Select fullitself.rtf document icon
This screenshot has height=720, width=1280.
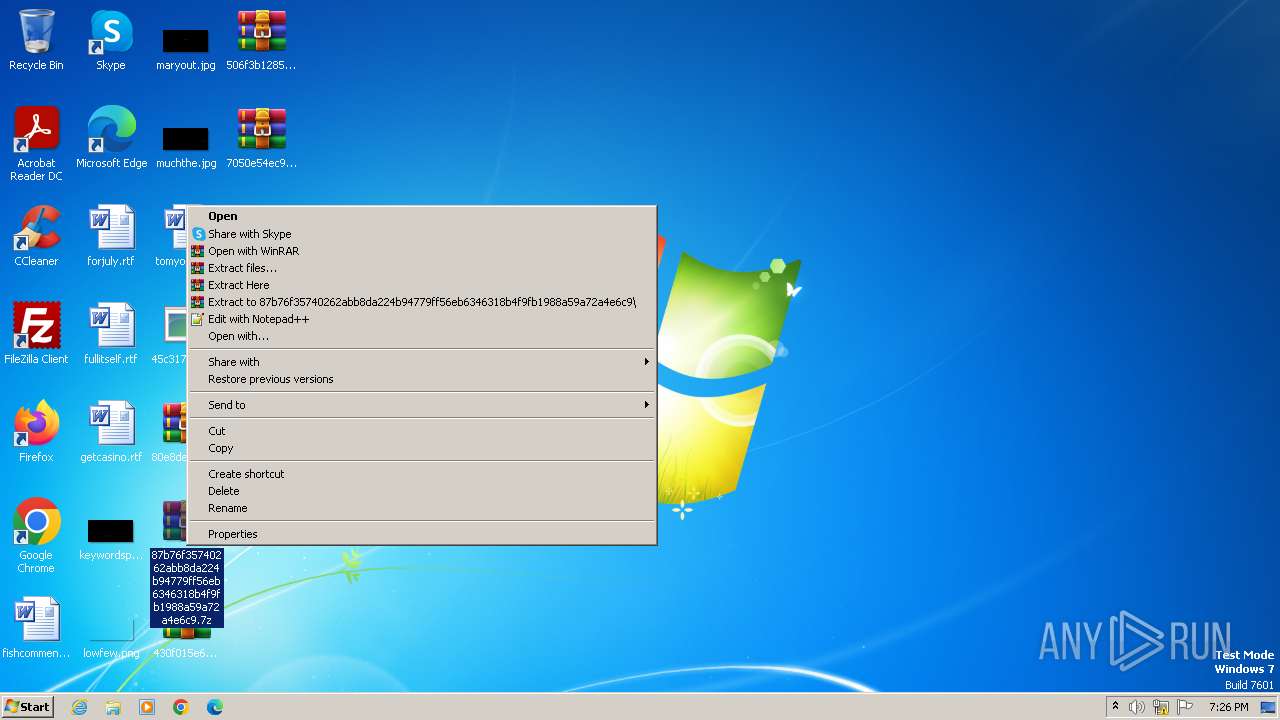[111, 334]
